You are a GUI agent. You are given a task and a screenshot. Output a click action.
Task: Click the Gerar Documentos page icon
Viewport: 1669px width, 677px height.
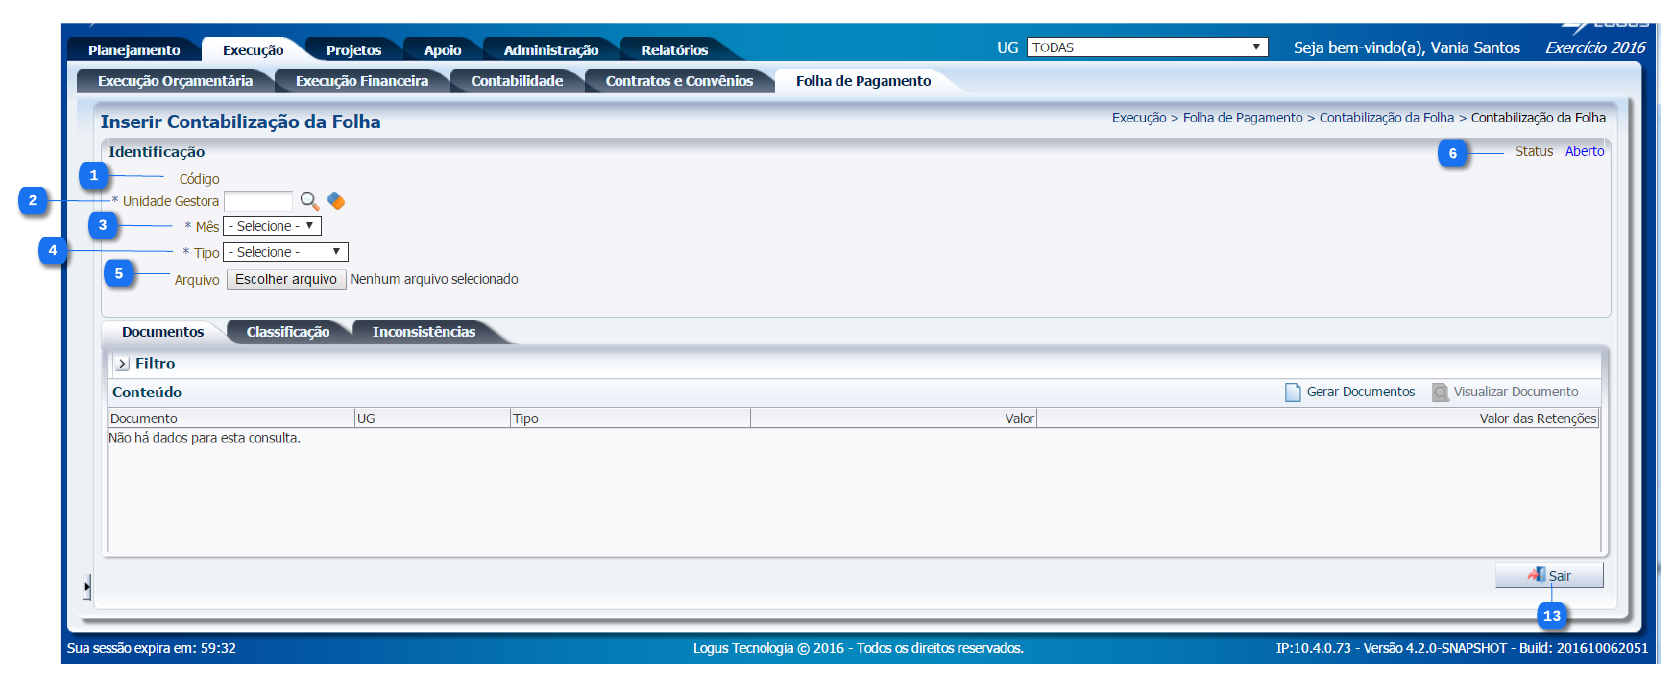click(1292, 392)
